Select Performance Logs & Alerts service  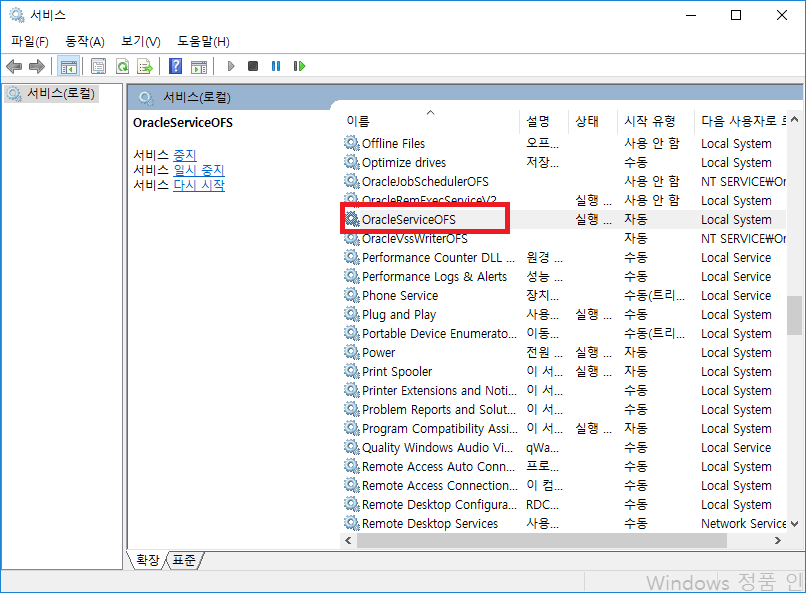click(x=564, y=276)
